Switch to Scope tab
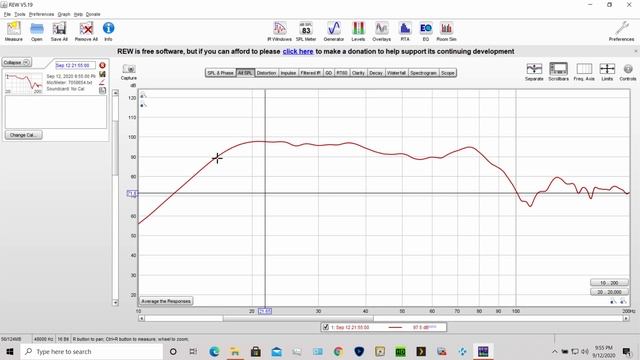The width and height of the screenshot is (640, 360). [x=448, y=73]
